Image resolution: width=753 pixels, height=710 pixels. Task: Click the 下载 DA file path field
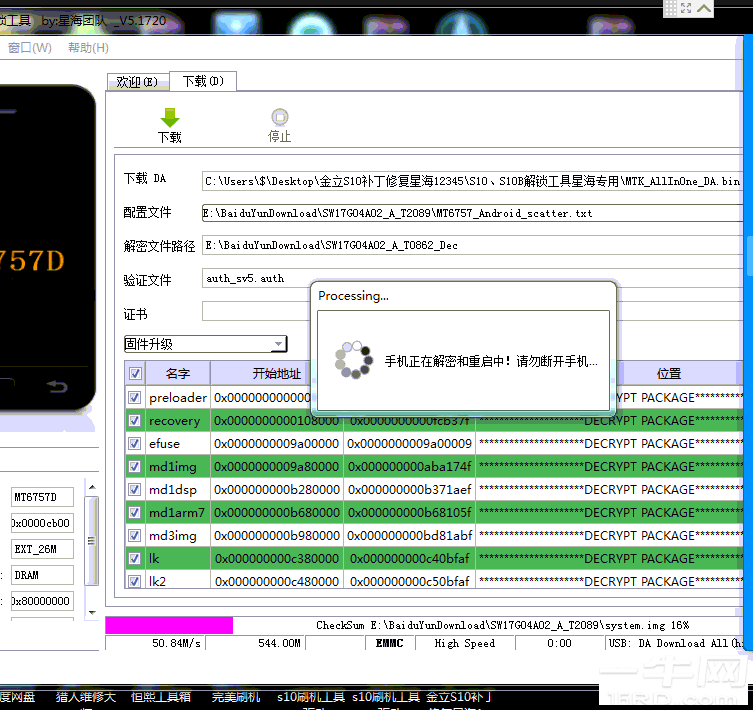click(x=472, y=181)
